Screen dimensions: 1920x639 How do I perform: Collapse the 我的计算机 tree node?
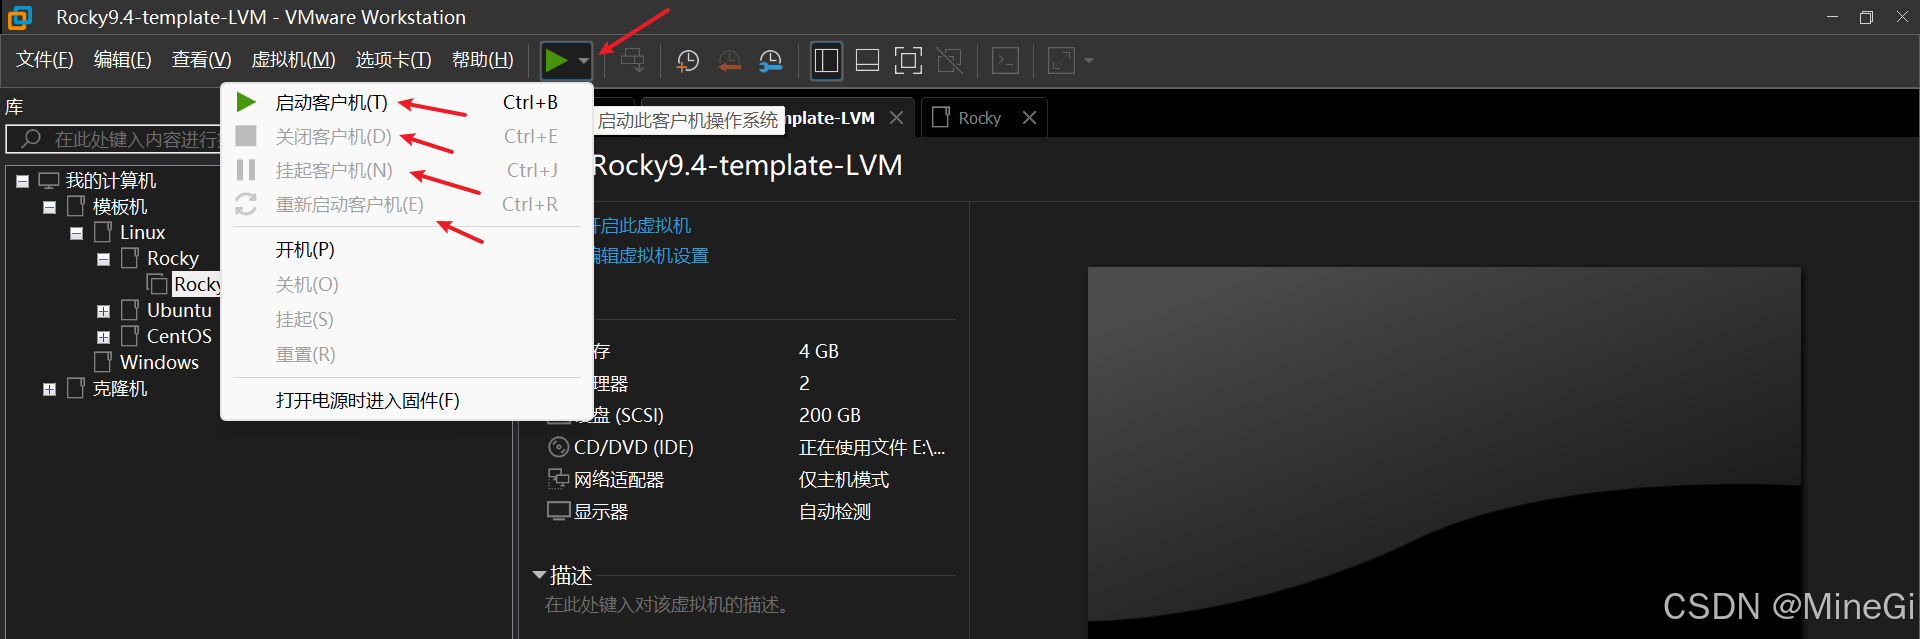[x=22, y=182]
